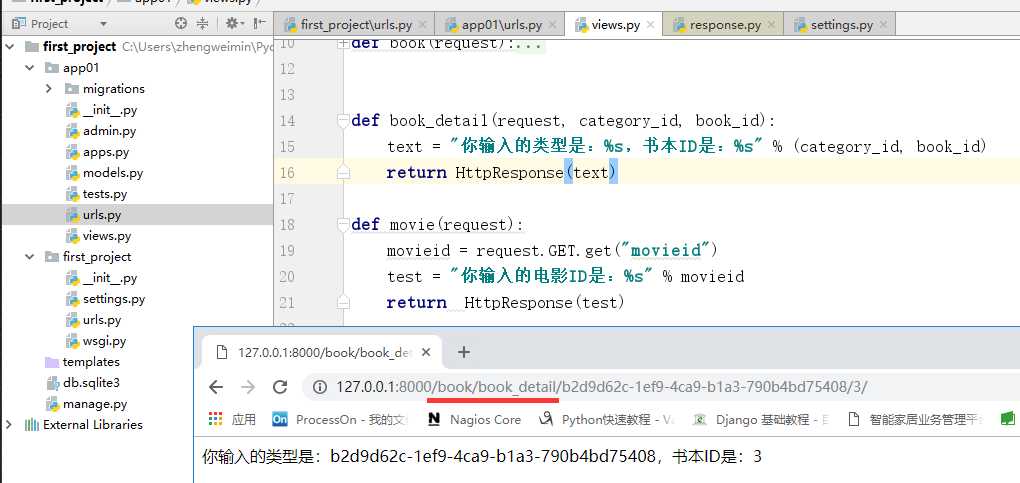Click return HttpResponse(text) line
Screen dimensions: 1020x483
(x=501, y=172)
